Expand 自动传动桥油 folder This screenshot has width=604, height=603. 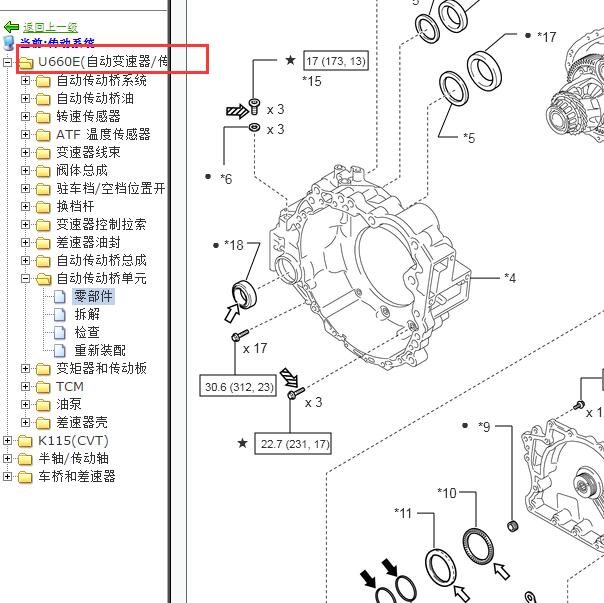coord(25,98)
